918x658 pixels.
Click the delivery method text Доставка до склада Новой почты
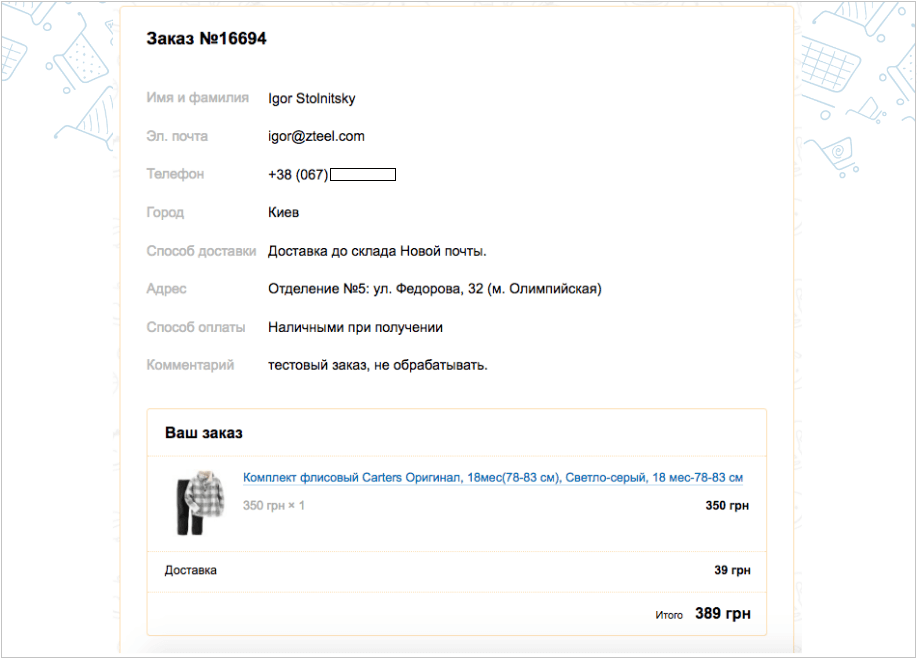click(x=377, y=251)
